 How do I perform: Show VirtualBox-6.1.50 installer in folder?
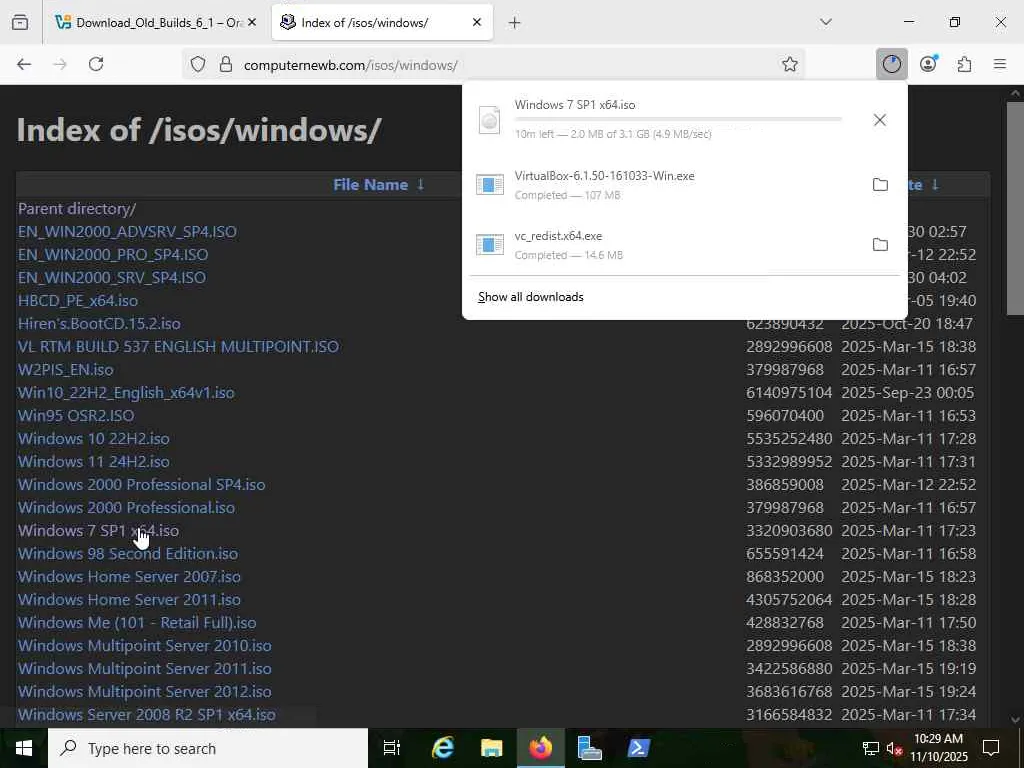[x=880, y=185]
